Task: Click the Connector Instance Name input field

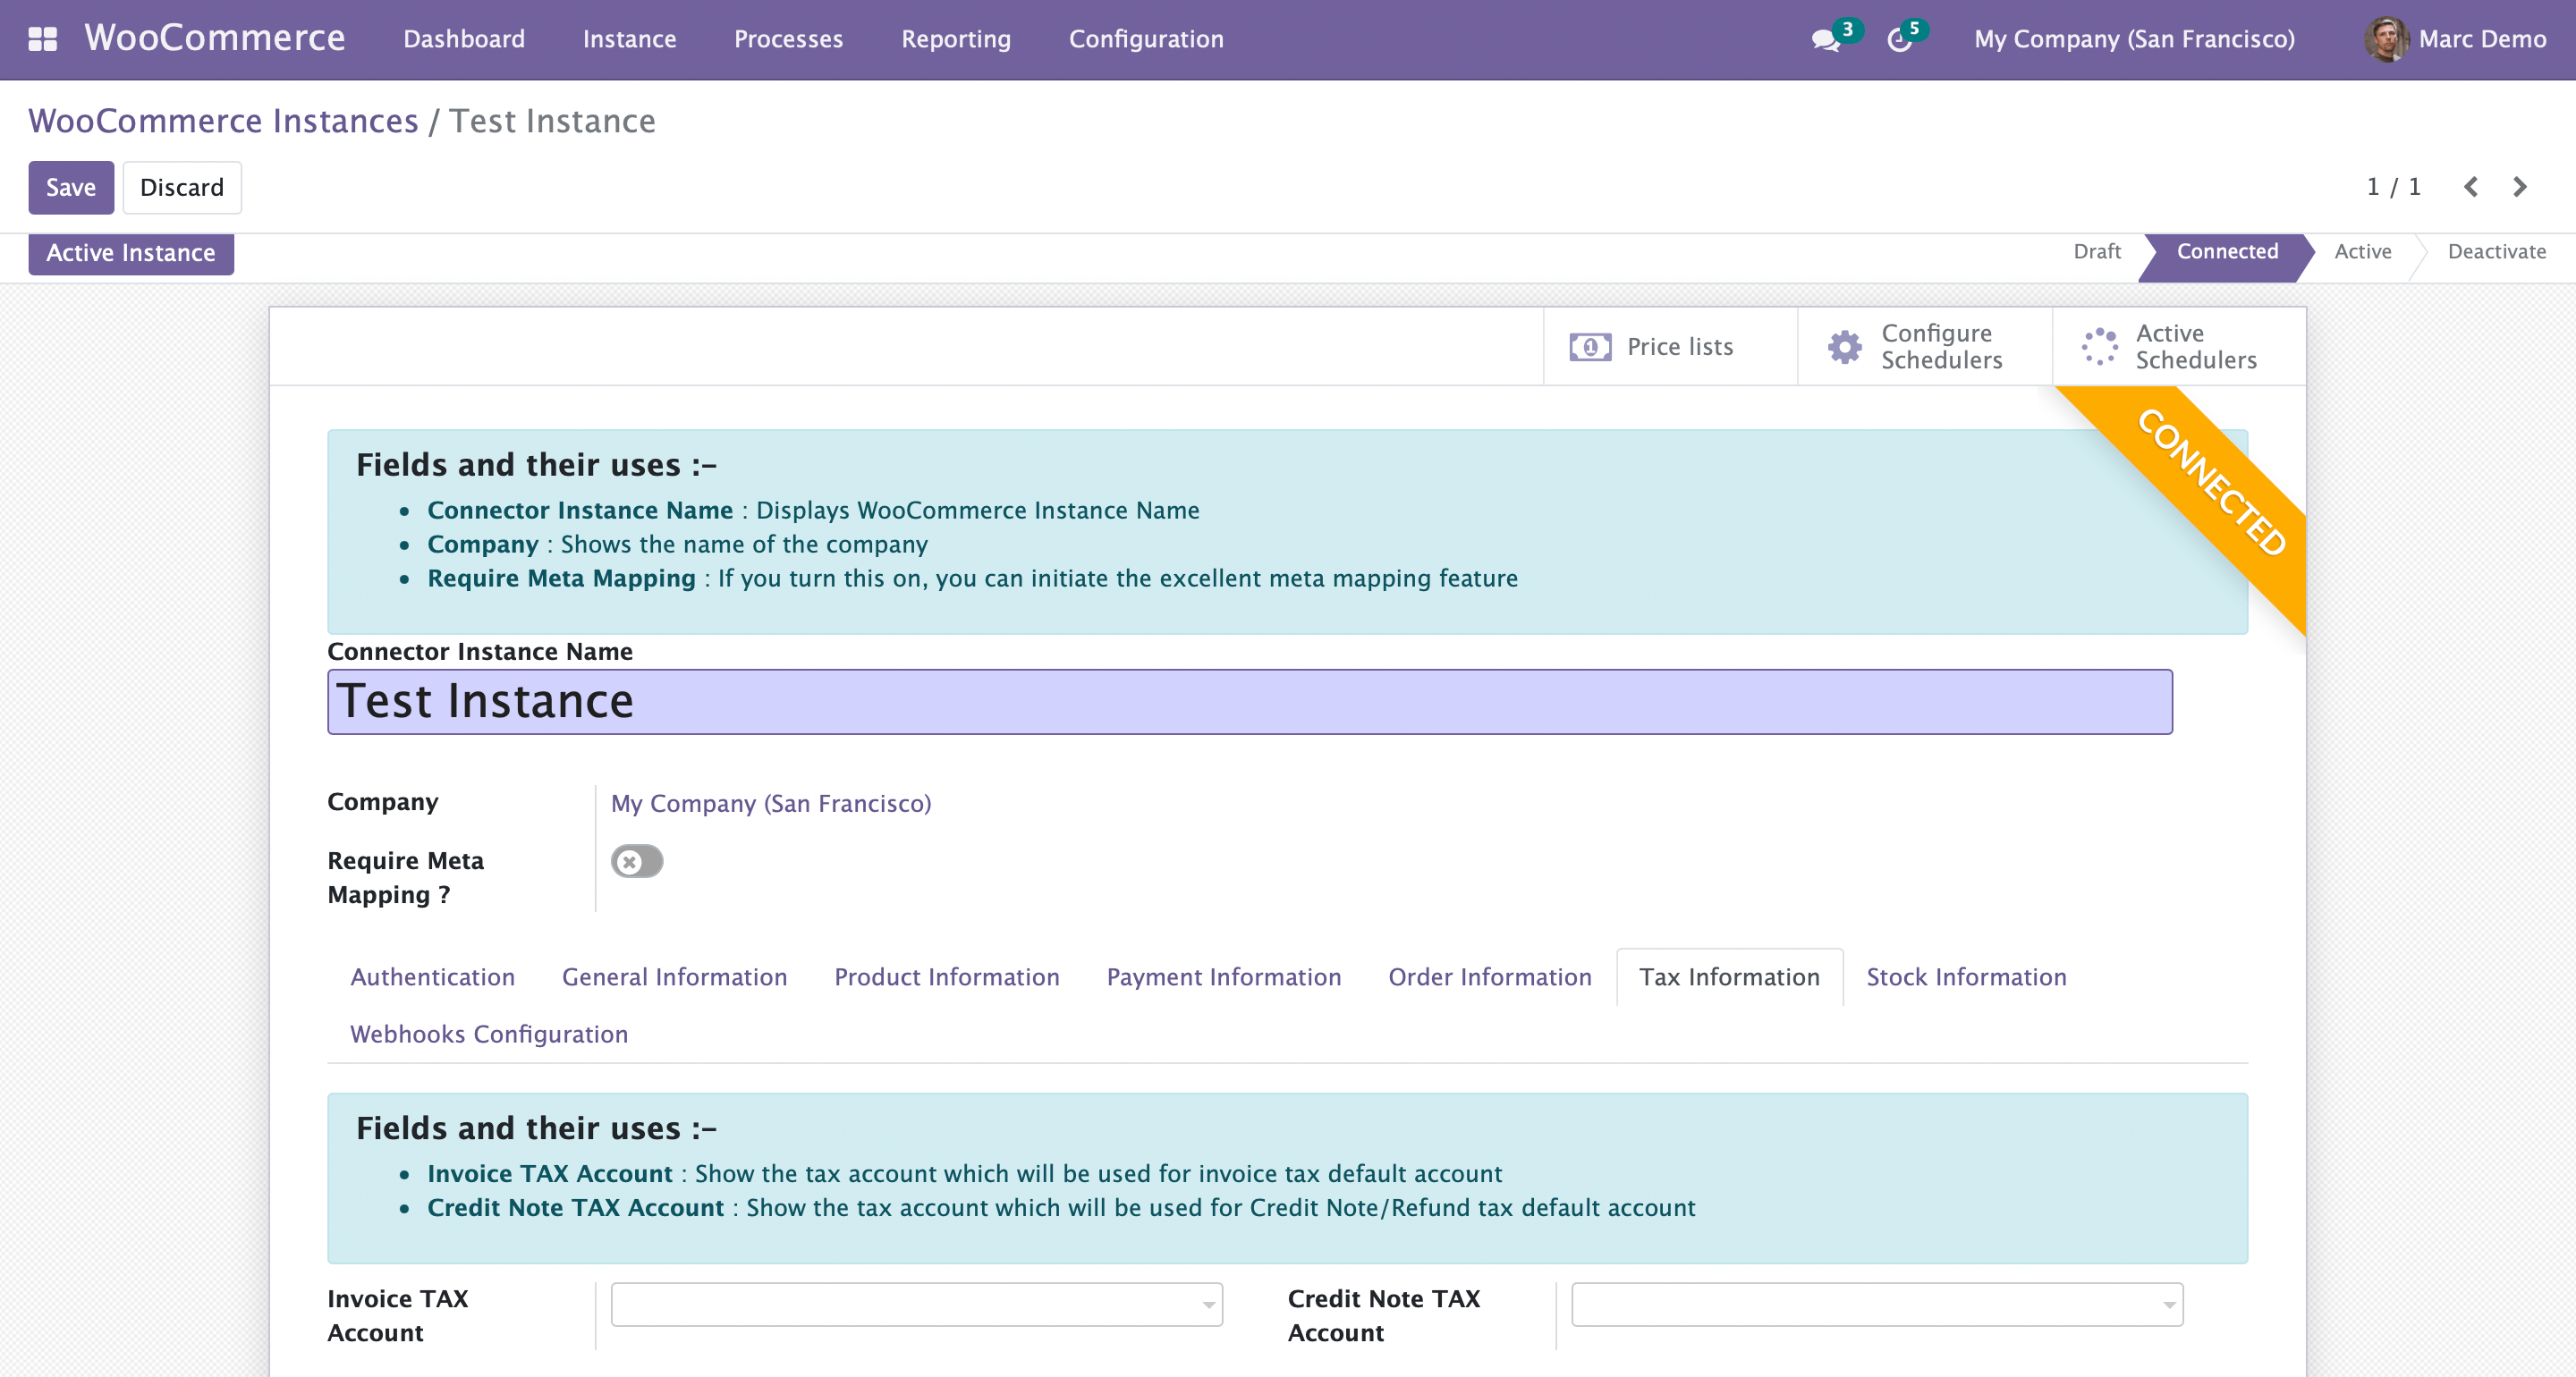Action: click(1250, 702)
